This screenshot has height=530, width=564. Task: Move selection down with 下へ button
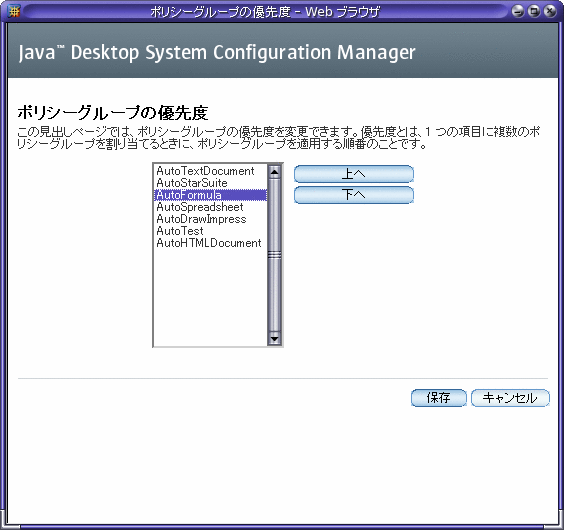354,195
